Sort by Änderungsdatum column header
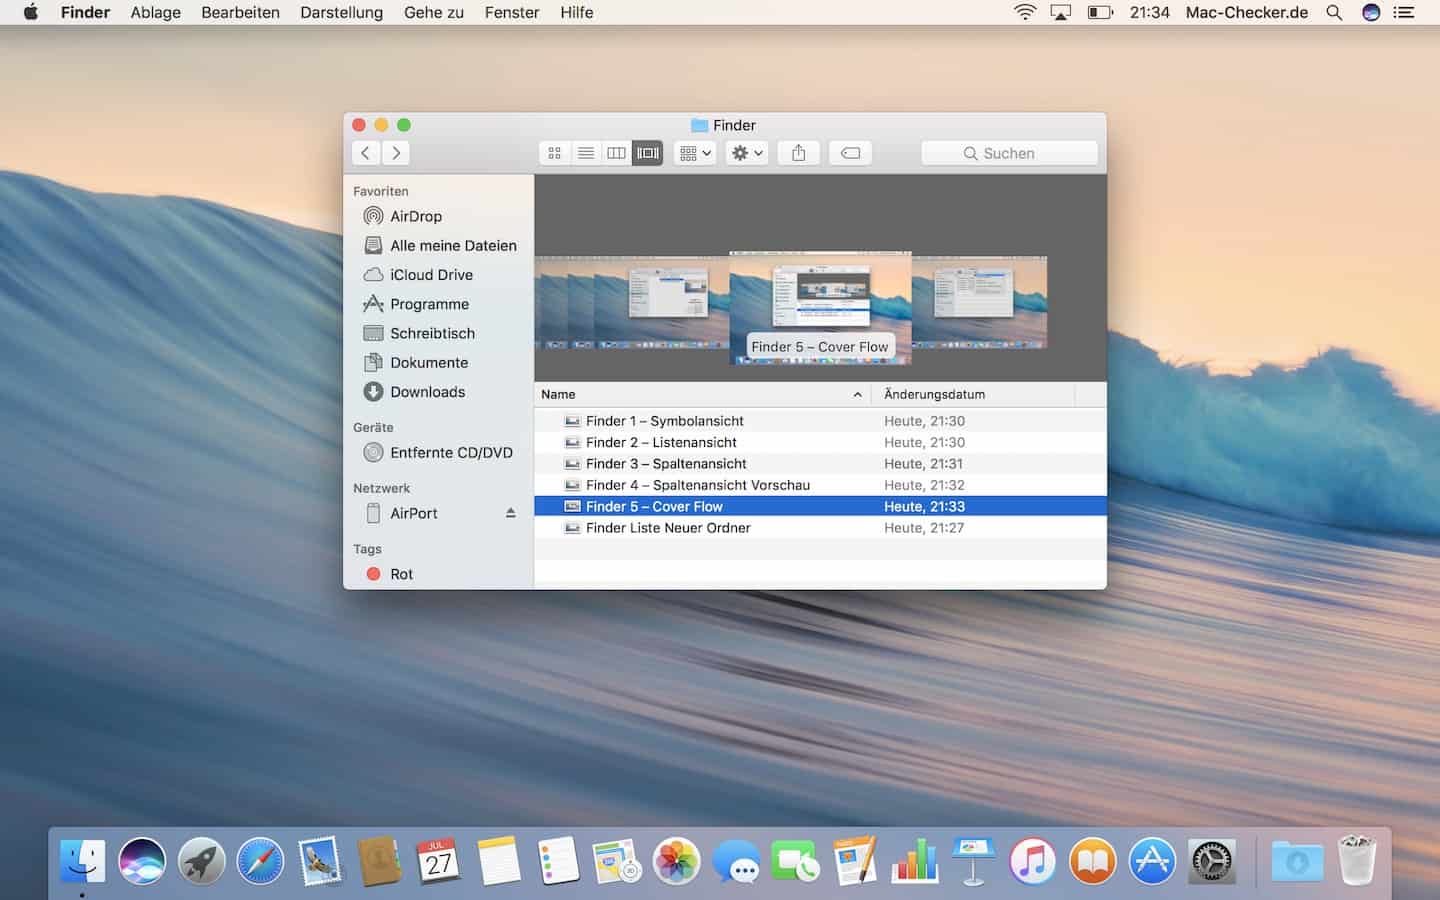 click(973, 394)
